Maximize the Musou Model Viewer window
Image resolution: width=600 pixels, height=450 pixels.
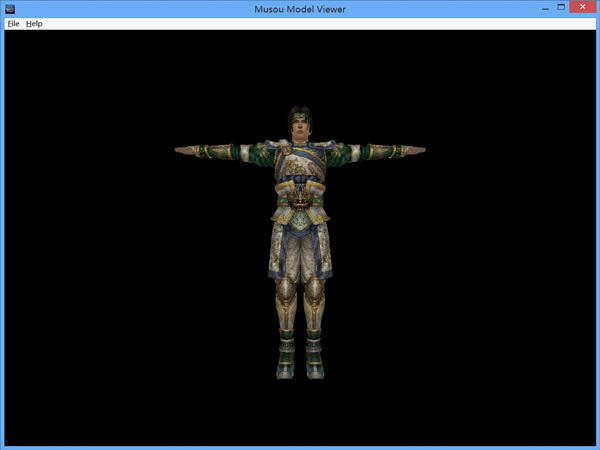[550, 8]
